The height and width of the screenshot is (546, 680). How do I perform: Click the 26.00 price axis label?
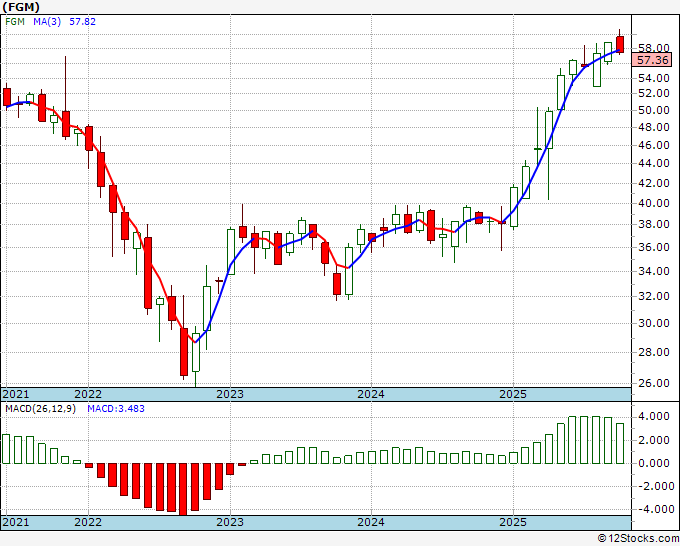654,383
